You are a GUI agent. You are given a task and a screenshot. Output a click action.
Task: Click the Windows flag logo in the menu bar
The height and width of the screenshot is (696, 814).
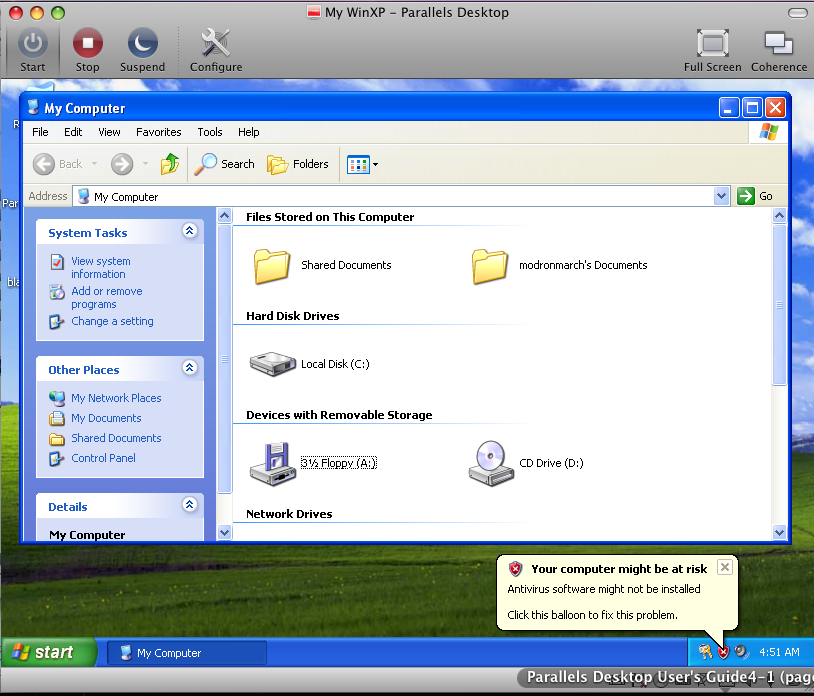click(768, 132)
